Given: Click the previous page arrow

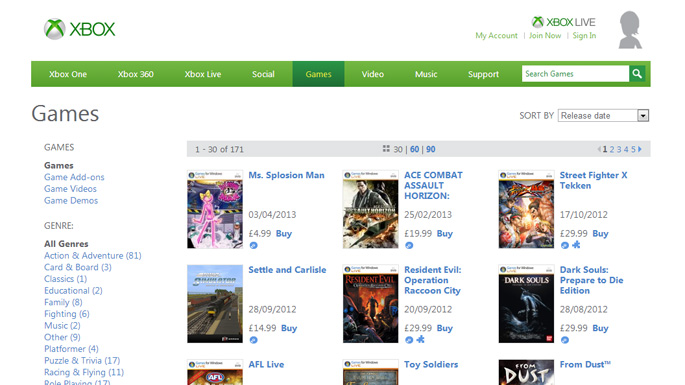Looking at the screenshot, I should 599,149.
